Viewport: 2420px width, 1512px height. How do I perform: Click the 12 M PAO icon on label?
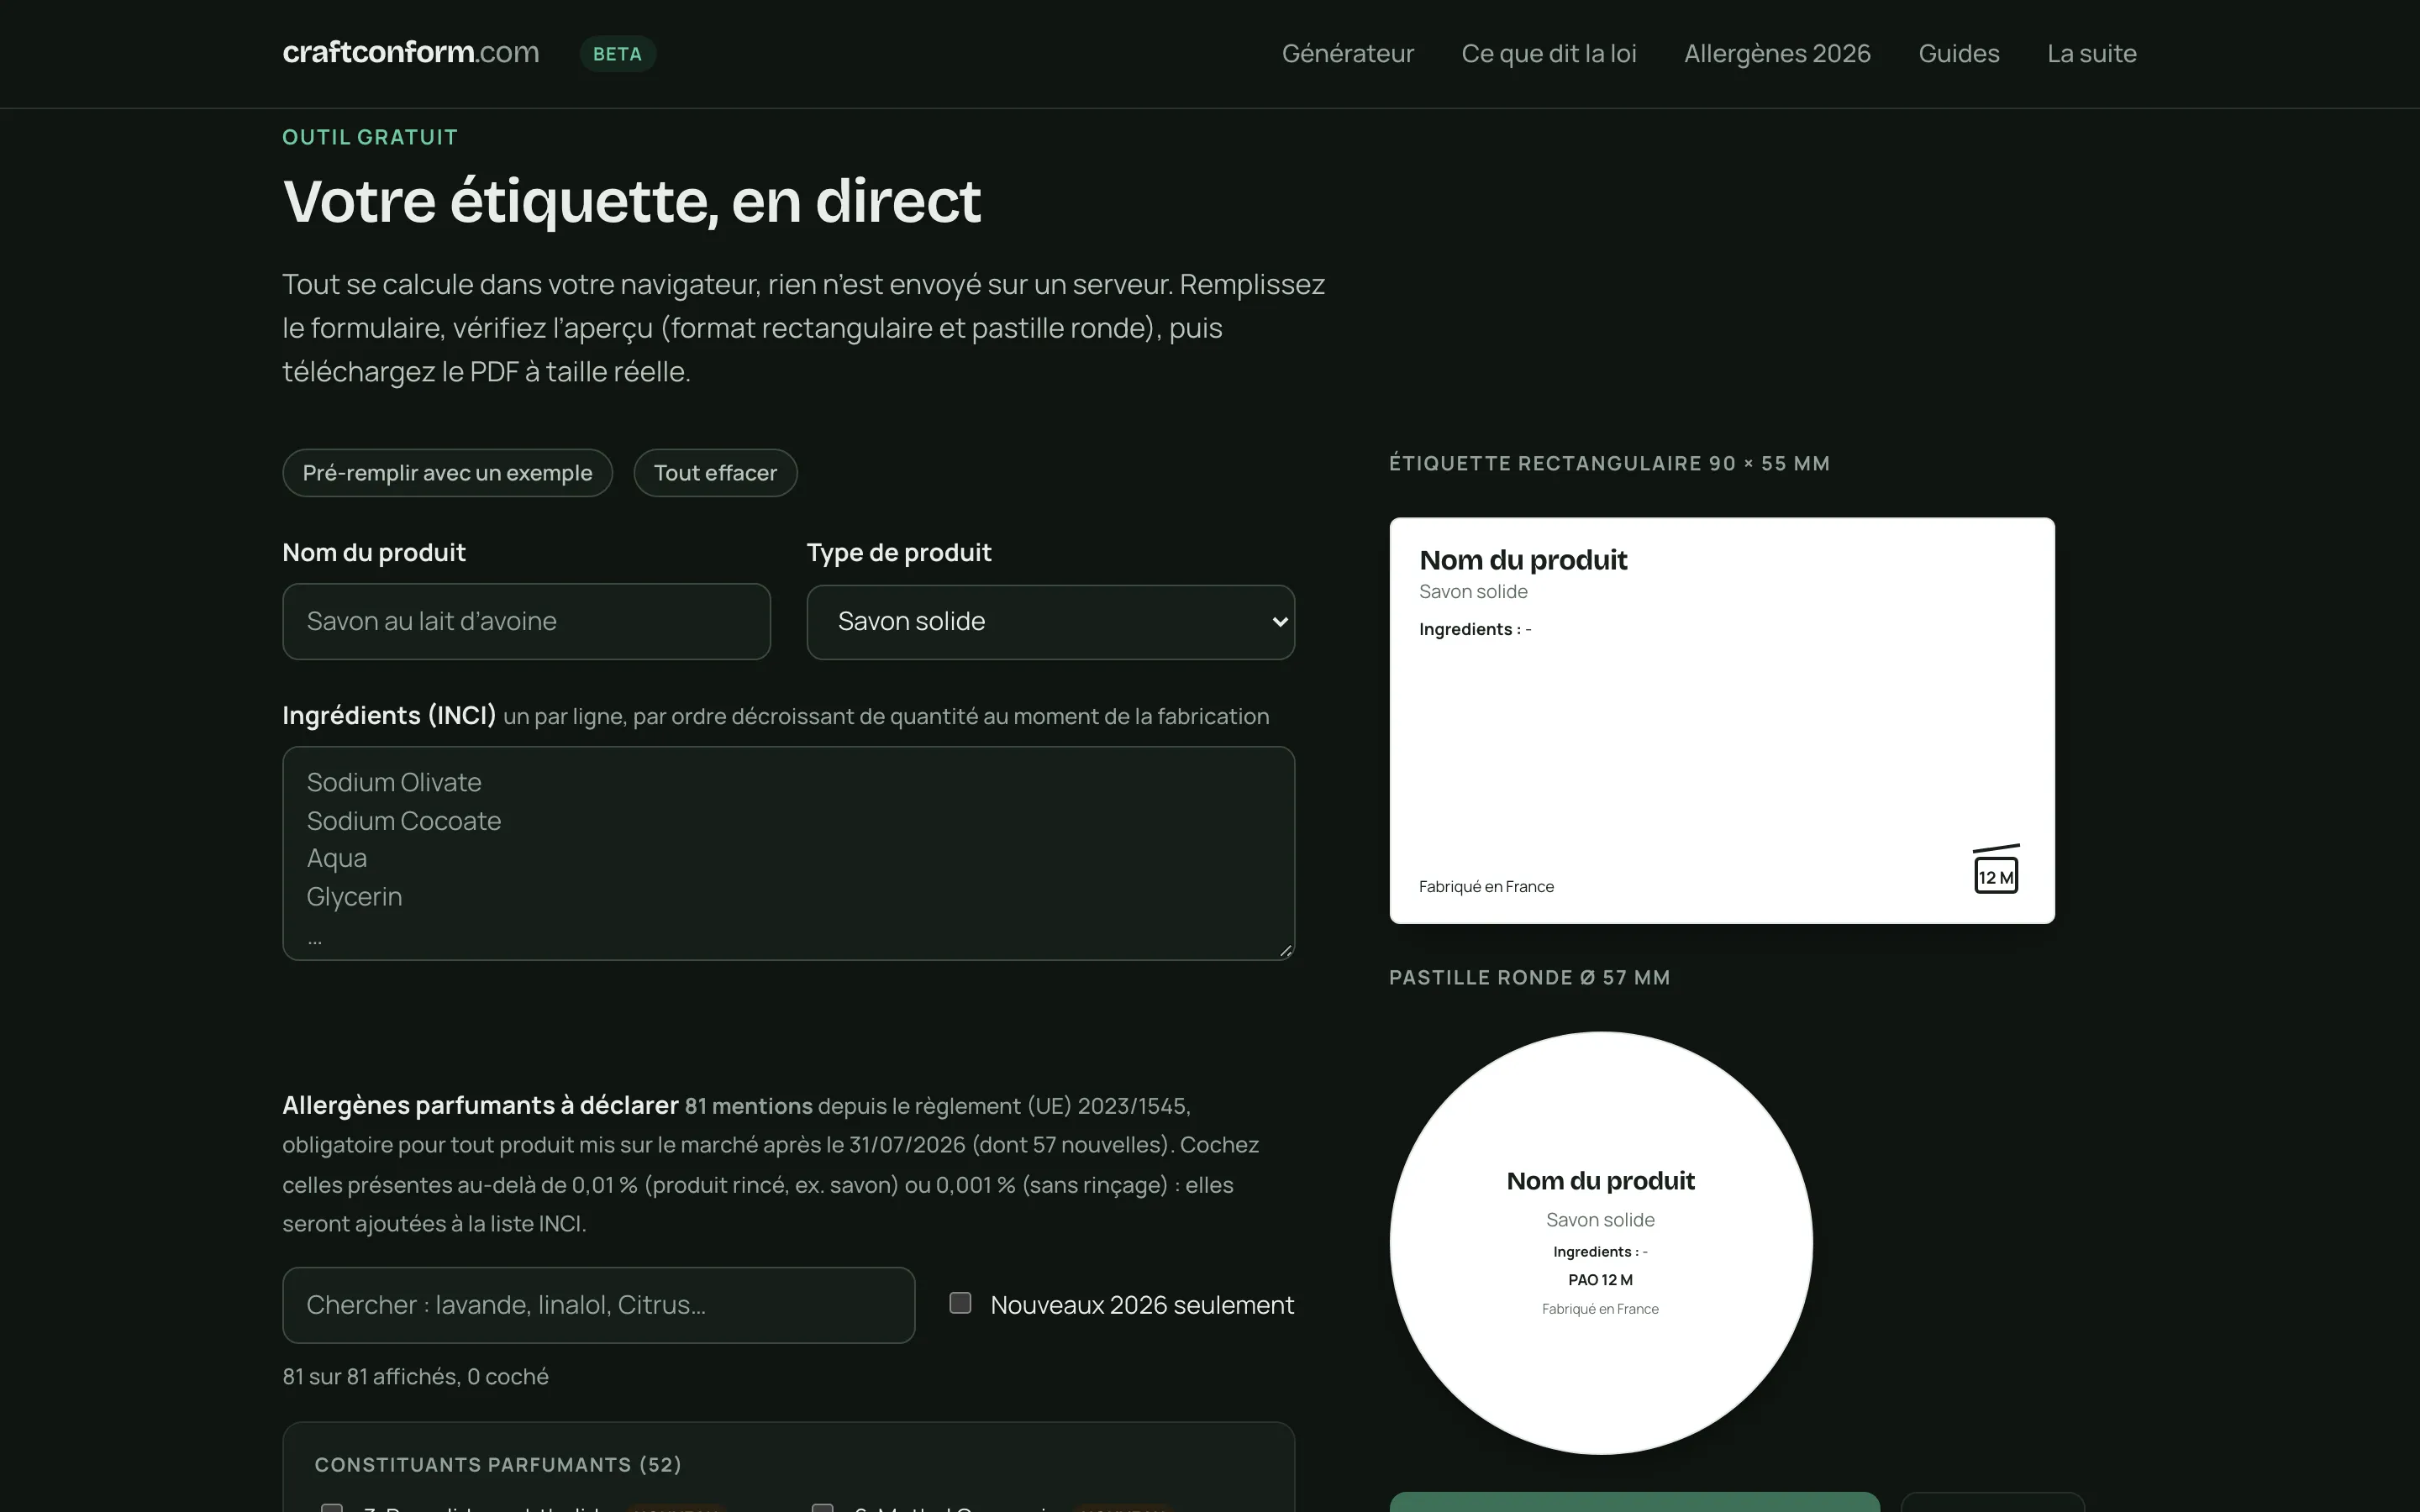tap(1996, 869)
